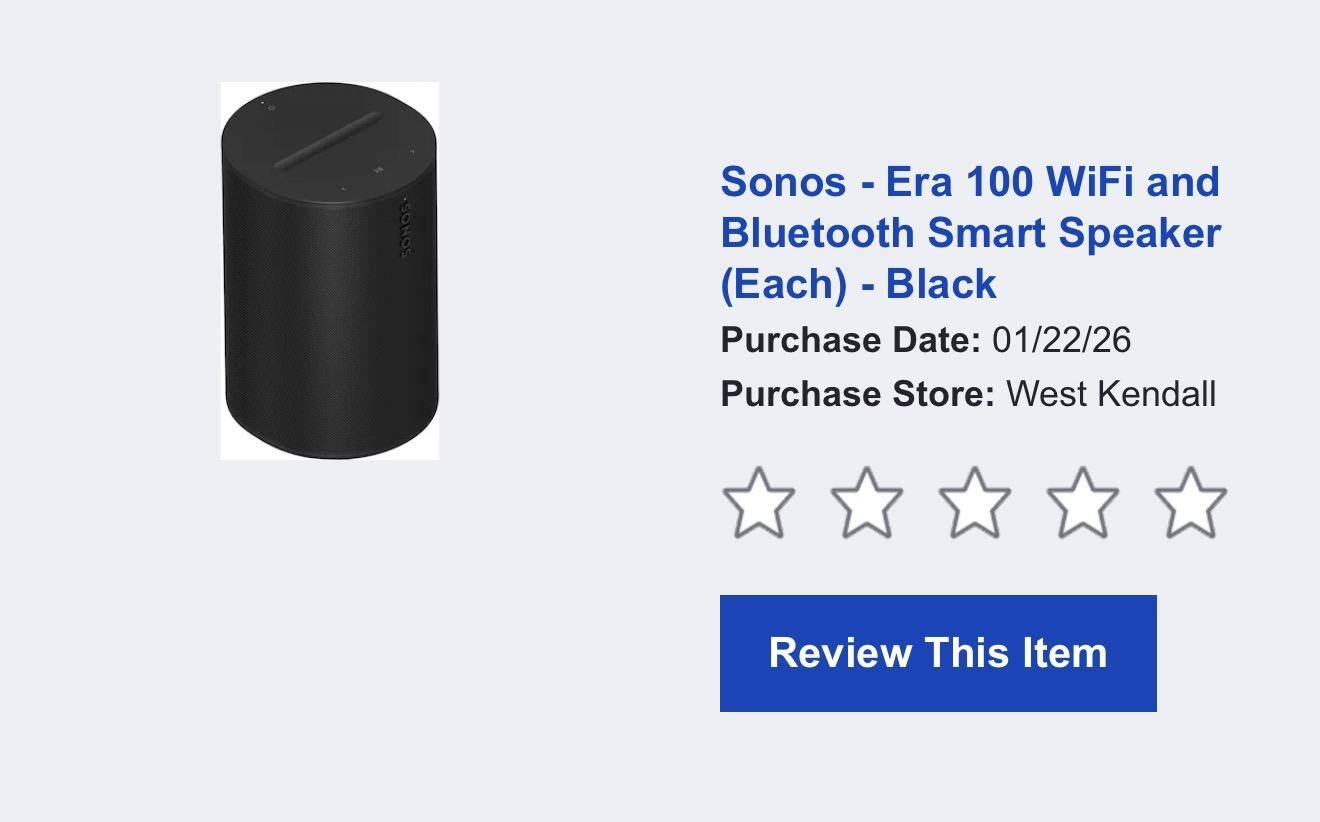Click the "(Each) - Black" title line
1320x822 pixels.
(858, 283)
